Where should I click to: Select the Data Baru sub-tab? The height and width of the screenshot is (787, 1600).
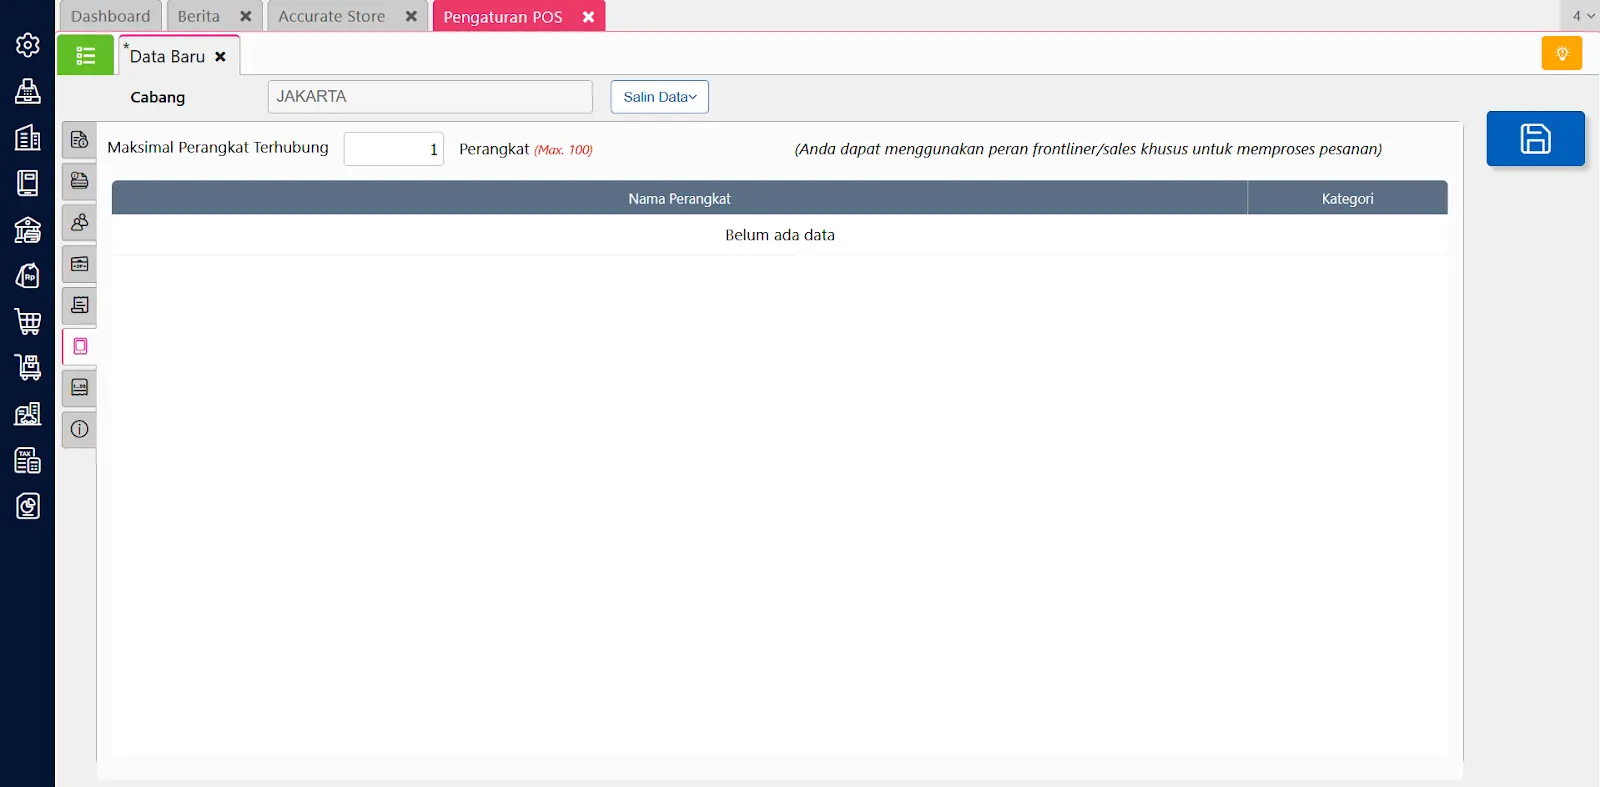167,57
